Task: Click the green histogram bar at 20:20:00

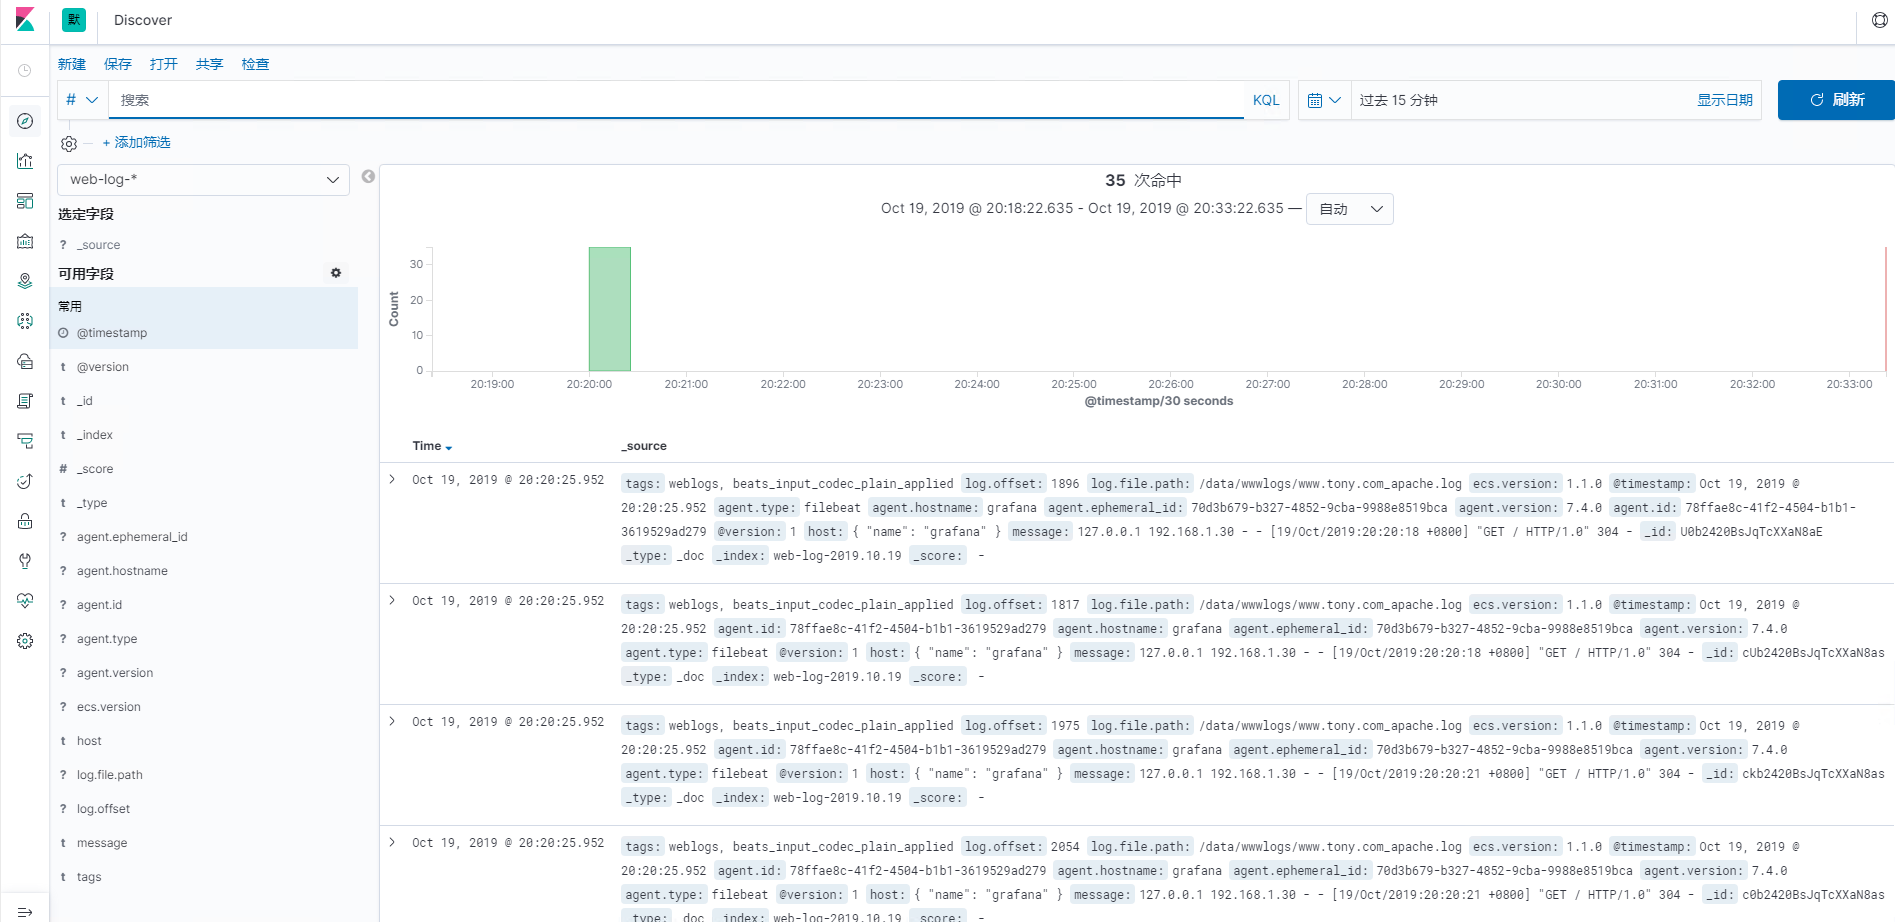Action: click(x=610, y=309)
